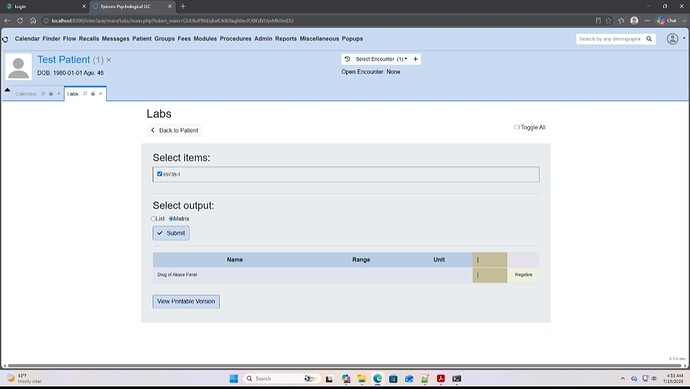This screenshot has height=389, width=690.
Task: Click the demographics search input field
Action: pos(610,39)
